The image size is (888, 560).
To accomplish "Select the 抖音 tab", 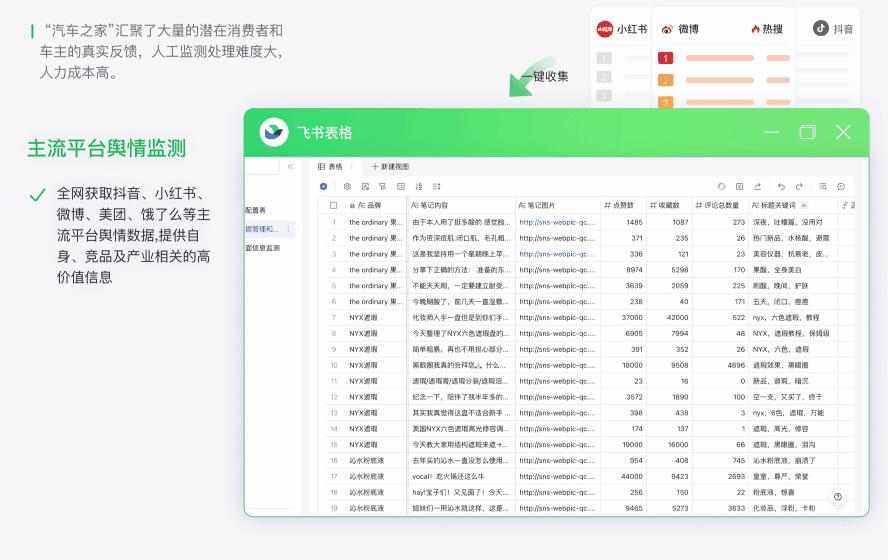I will pos(833,28).
